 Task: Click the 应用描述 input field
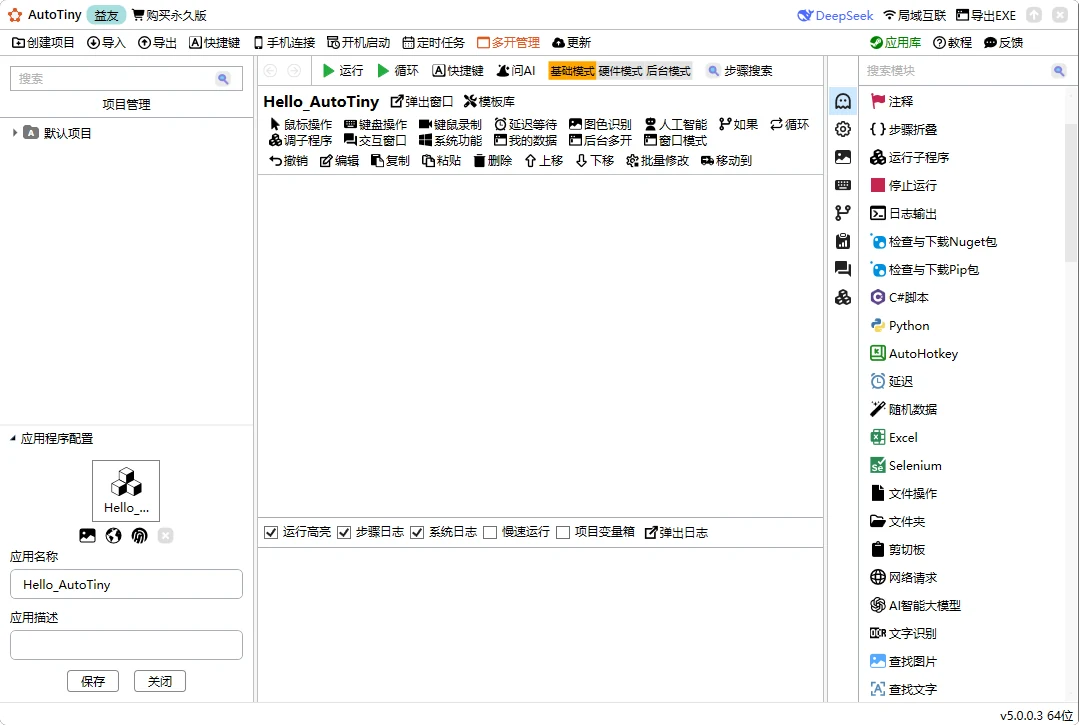point(127,645)
